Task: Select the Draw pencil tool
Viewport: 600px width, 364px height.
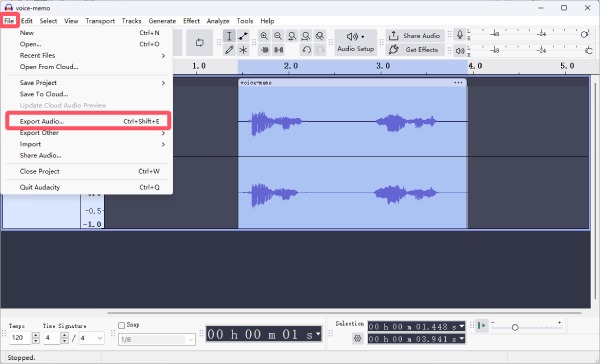Action: [x=229, y=50]
